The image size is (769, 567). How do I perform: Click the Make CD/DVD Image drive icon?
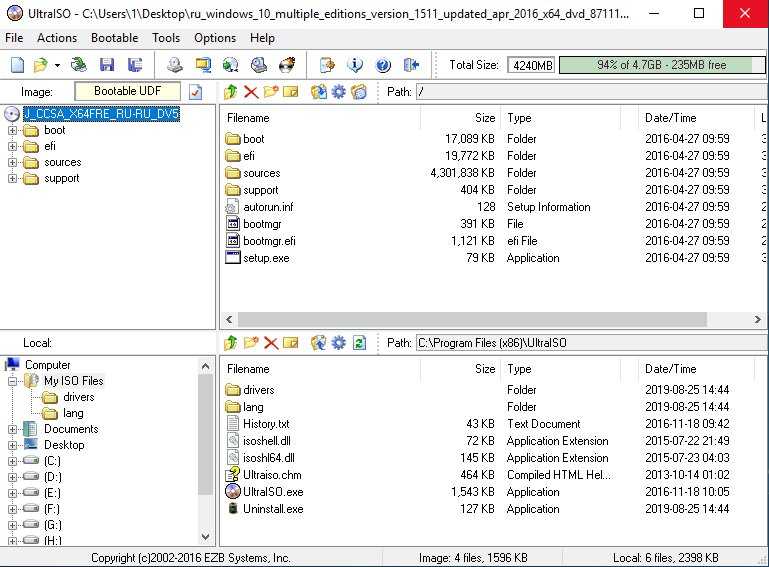click(175, 65)
